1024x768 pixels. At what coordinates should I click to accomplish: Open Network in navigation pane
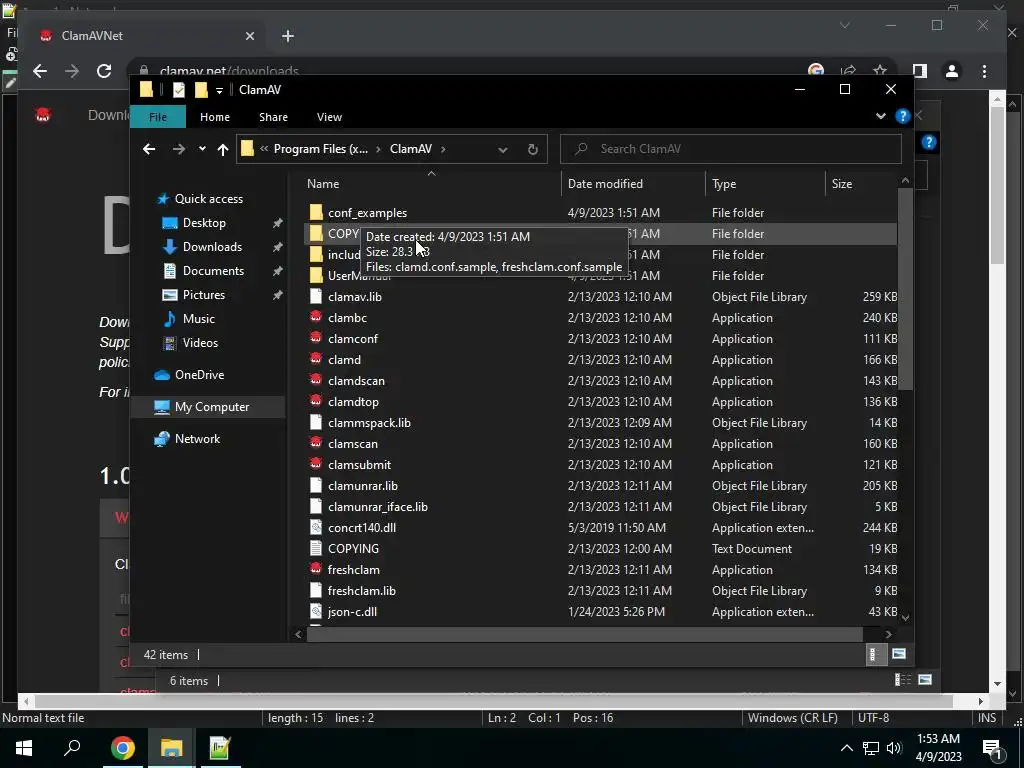coord(197,439)
